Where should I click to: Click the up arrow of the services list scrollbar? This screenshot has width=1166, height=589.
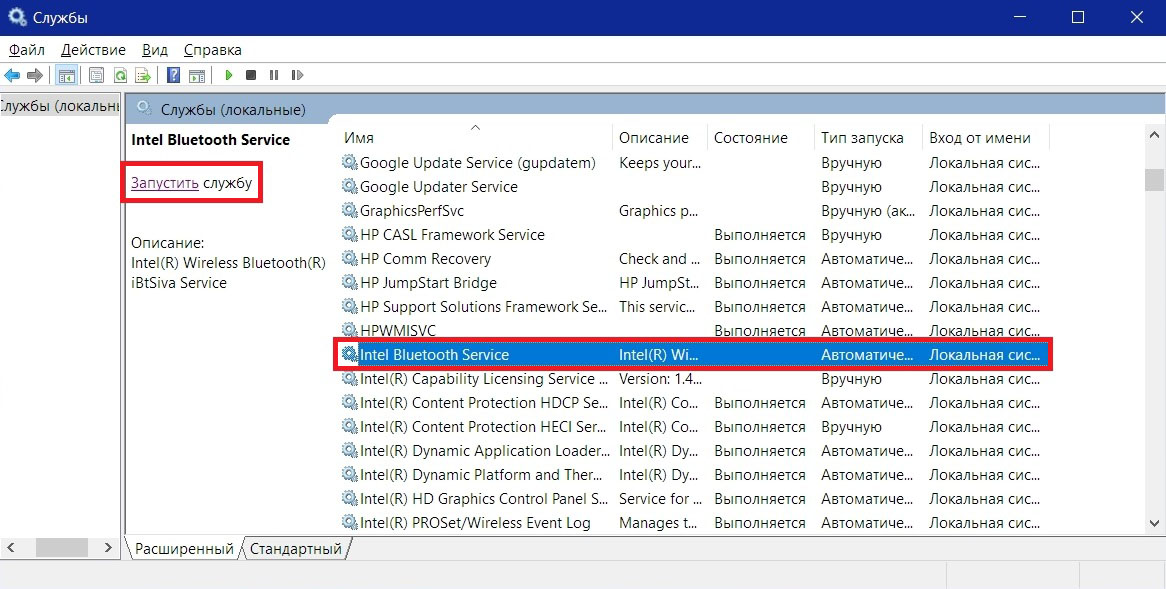[x=1154, y=135]
